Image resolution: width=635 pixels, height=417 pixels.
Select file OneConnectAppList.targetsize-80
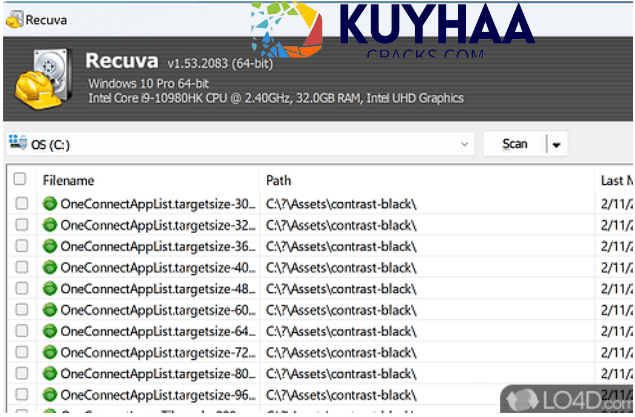coord(158,374)
